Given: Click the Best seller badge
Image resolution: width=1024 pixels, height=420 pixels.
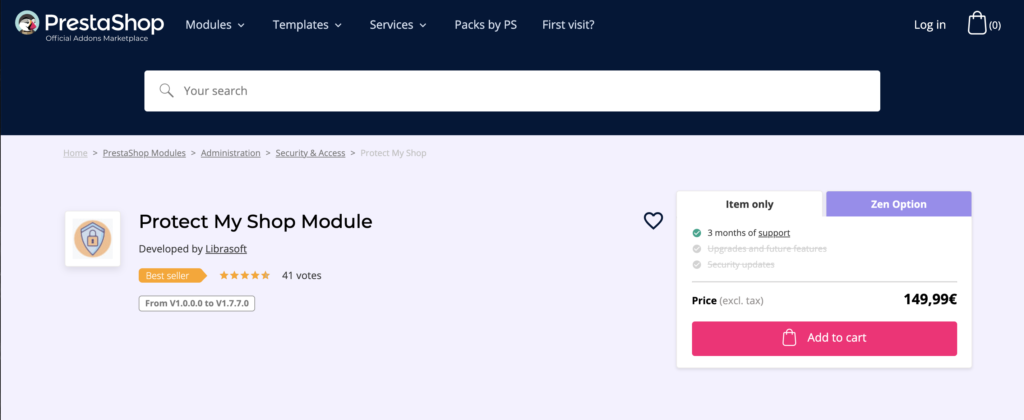Looking at the screenshot, I should click(x=172, y=276).
